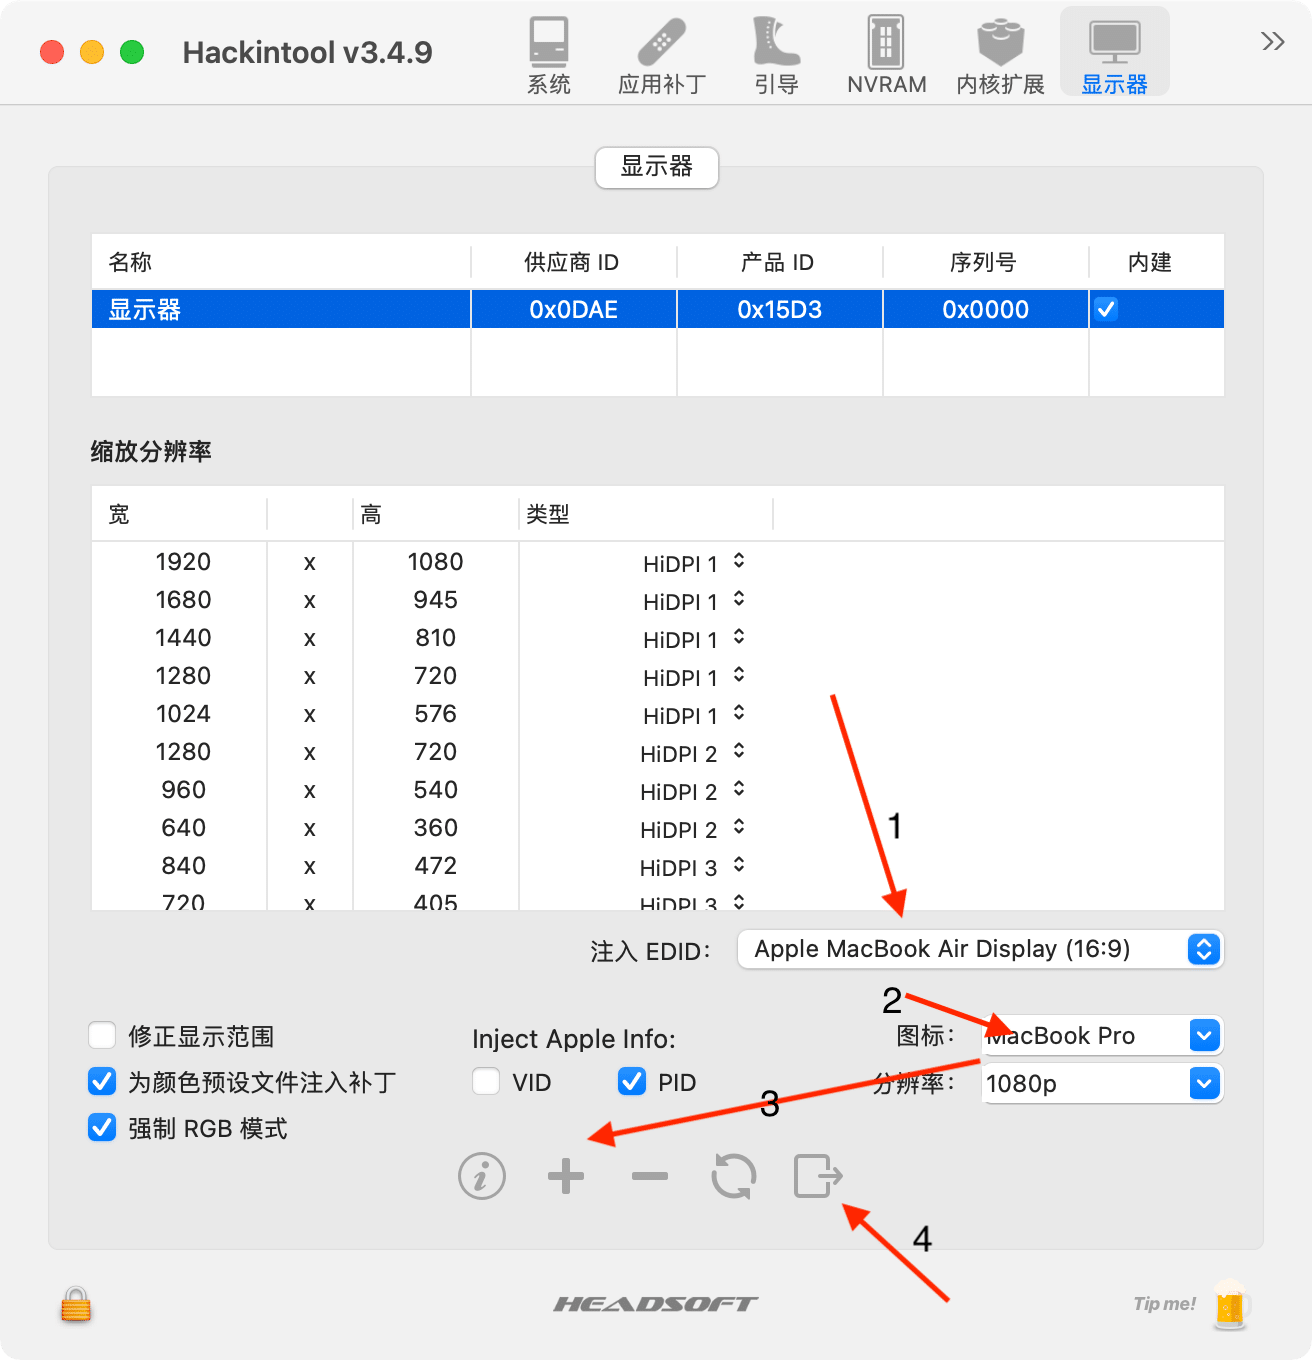Click the refresh icon

click(x=734, y=1176)
